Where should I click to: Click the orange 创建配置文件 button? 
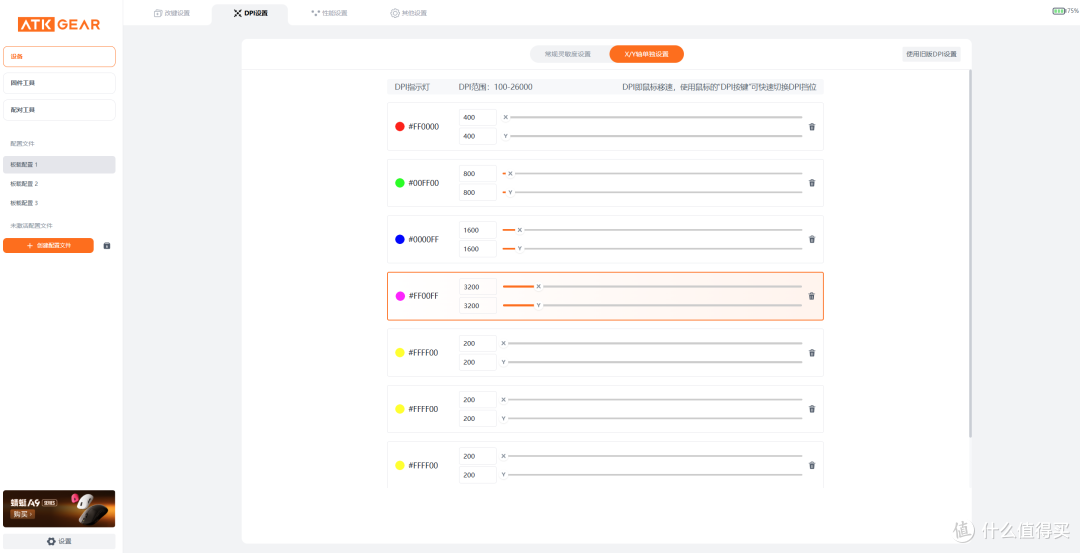tap(48, 246)
